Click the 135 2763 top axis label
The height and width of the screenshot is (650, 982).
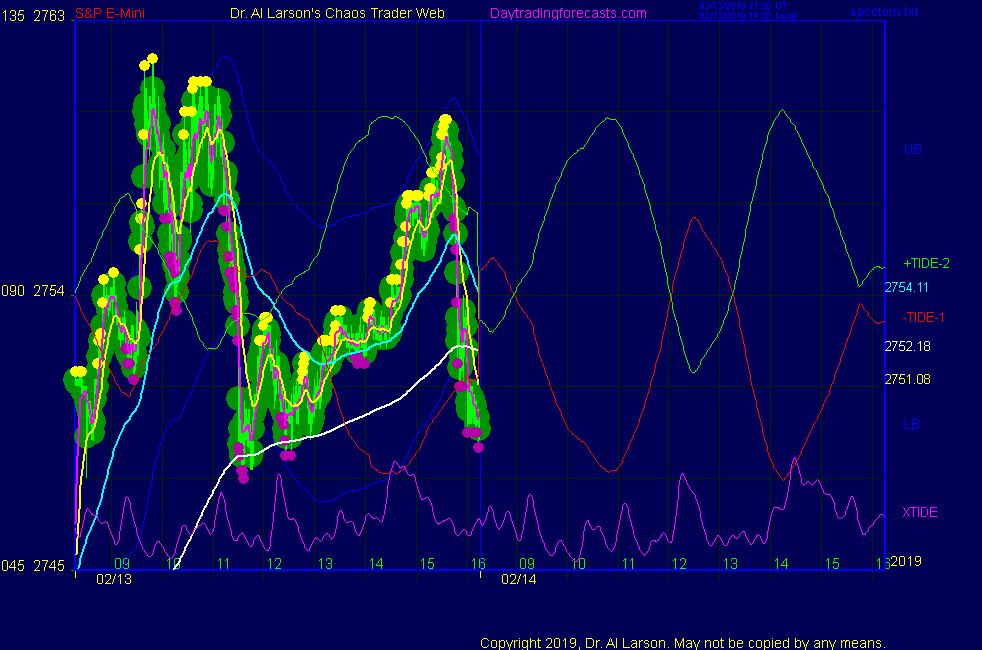pyautogui.click(x=33, y=16)
